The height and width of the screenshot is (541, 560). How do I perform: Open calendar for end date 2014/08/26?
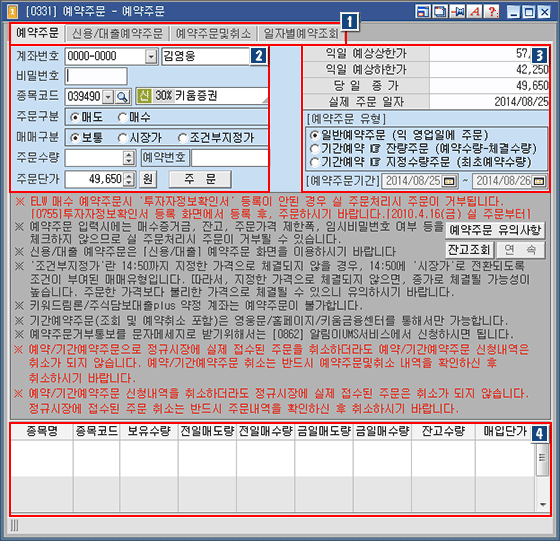tap(539, 181)
